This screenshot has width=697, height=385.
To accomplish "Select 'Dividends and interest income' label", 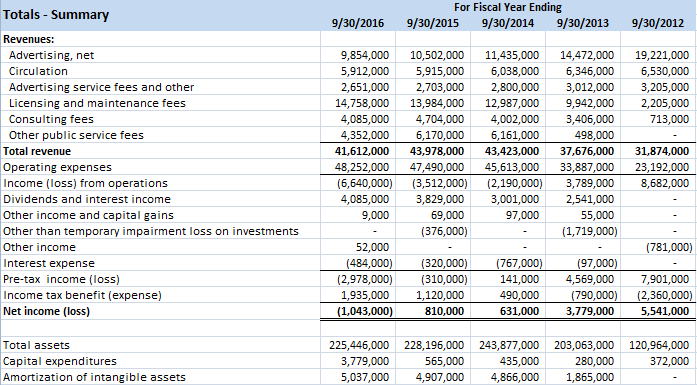I will (x=87, y=199).
